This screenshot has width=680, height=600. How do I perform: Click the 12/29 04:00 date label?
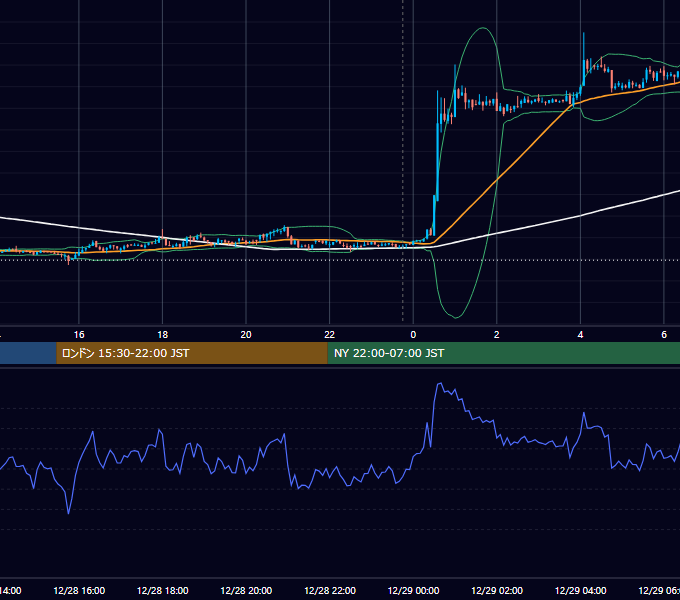tap(580, 590)
